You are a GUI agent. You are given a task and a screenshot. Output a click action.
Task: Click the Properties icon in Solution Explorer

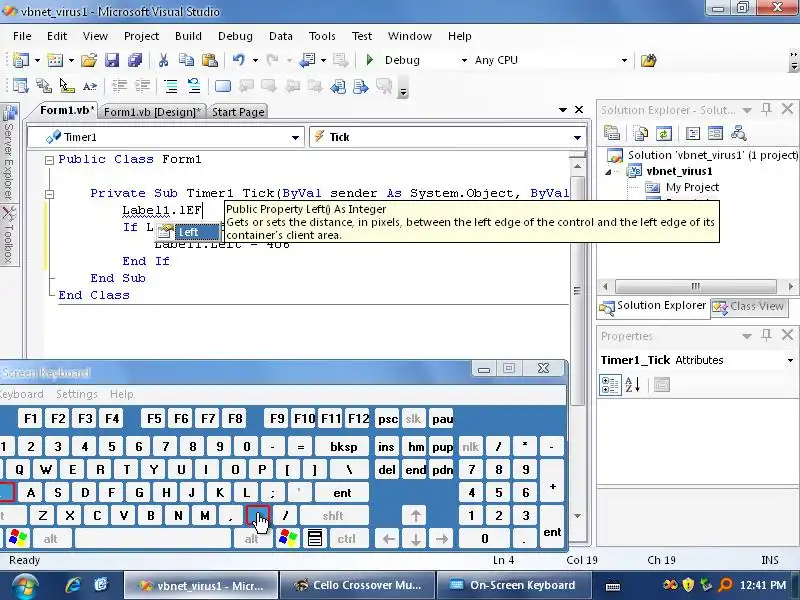612,133
